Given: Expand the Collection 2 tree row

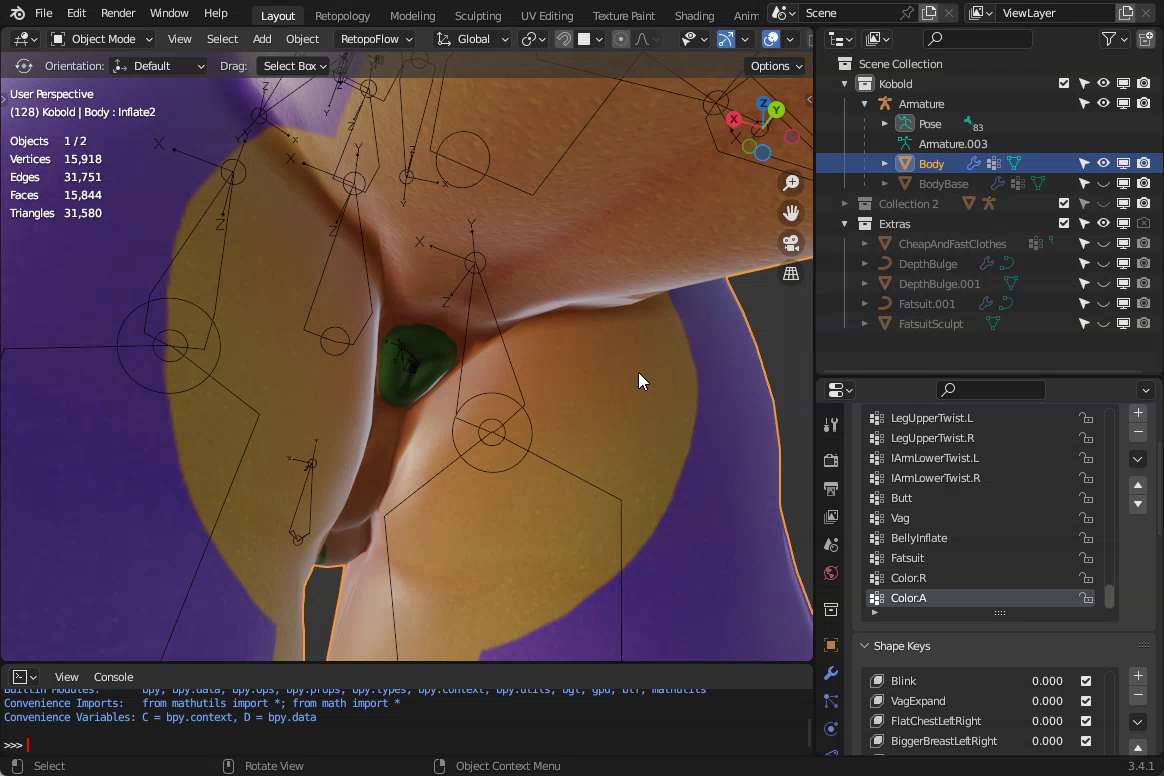Looking at the screenshot, I should pos(845,203).
